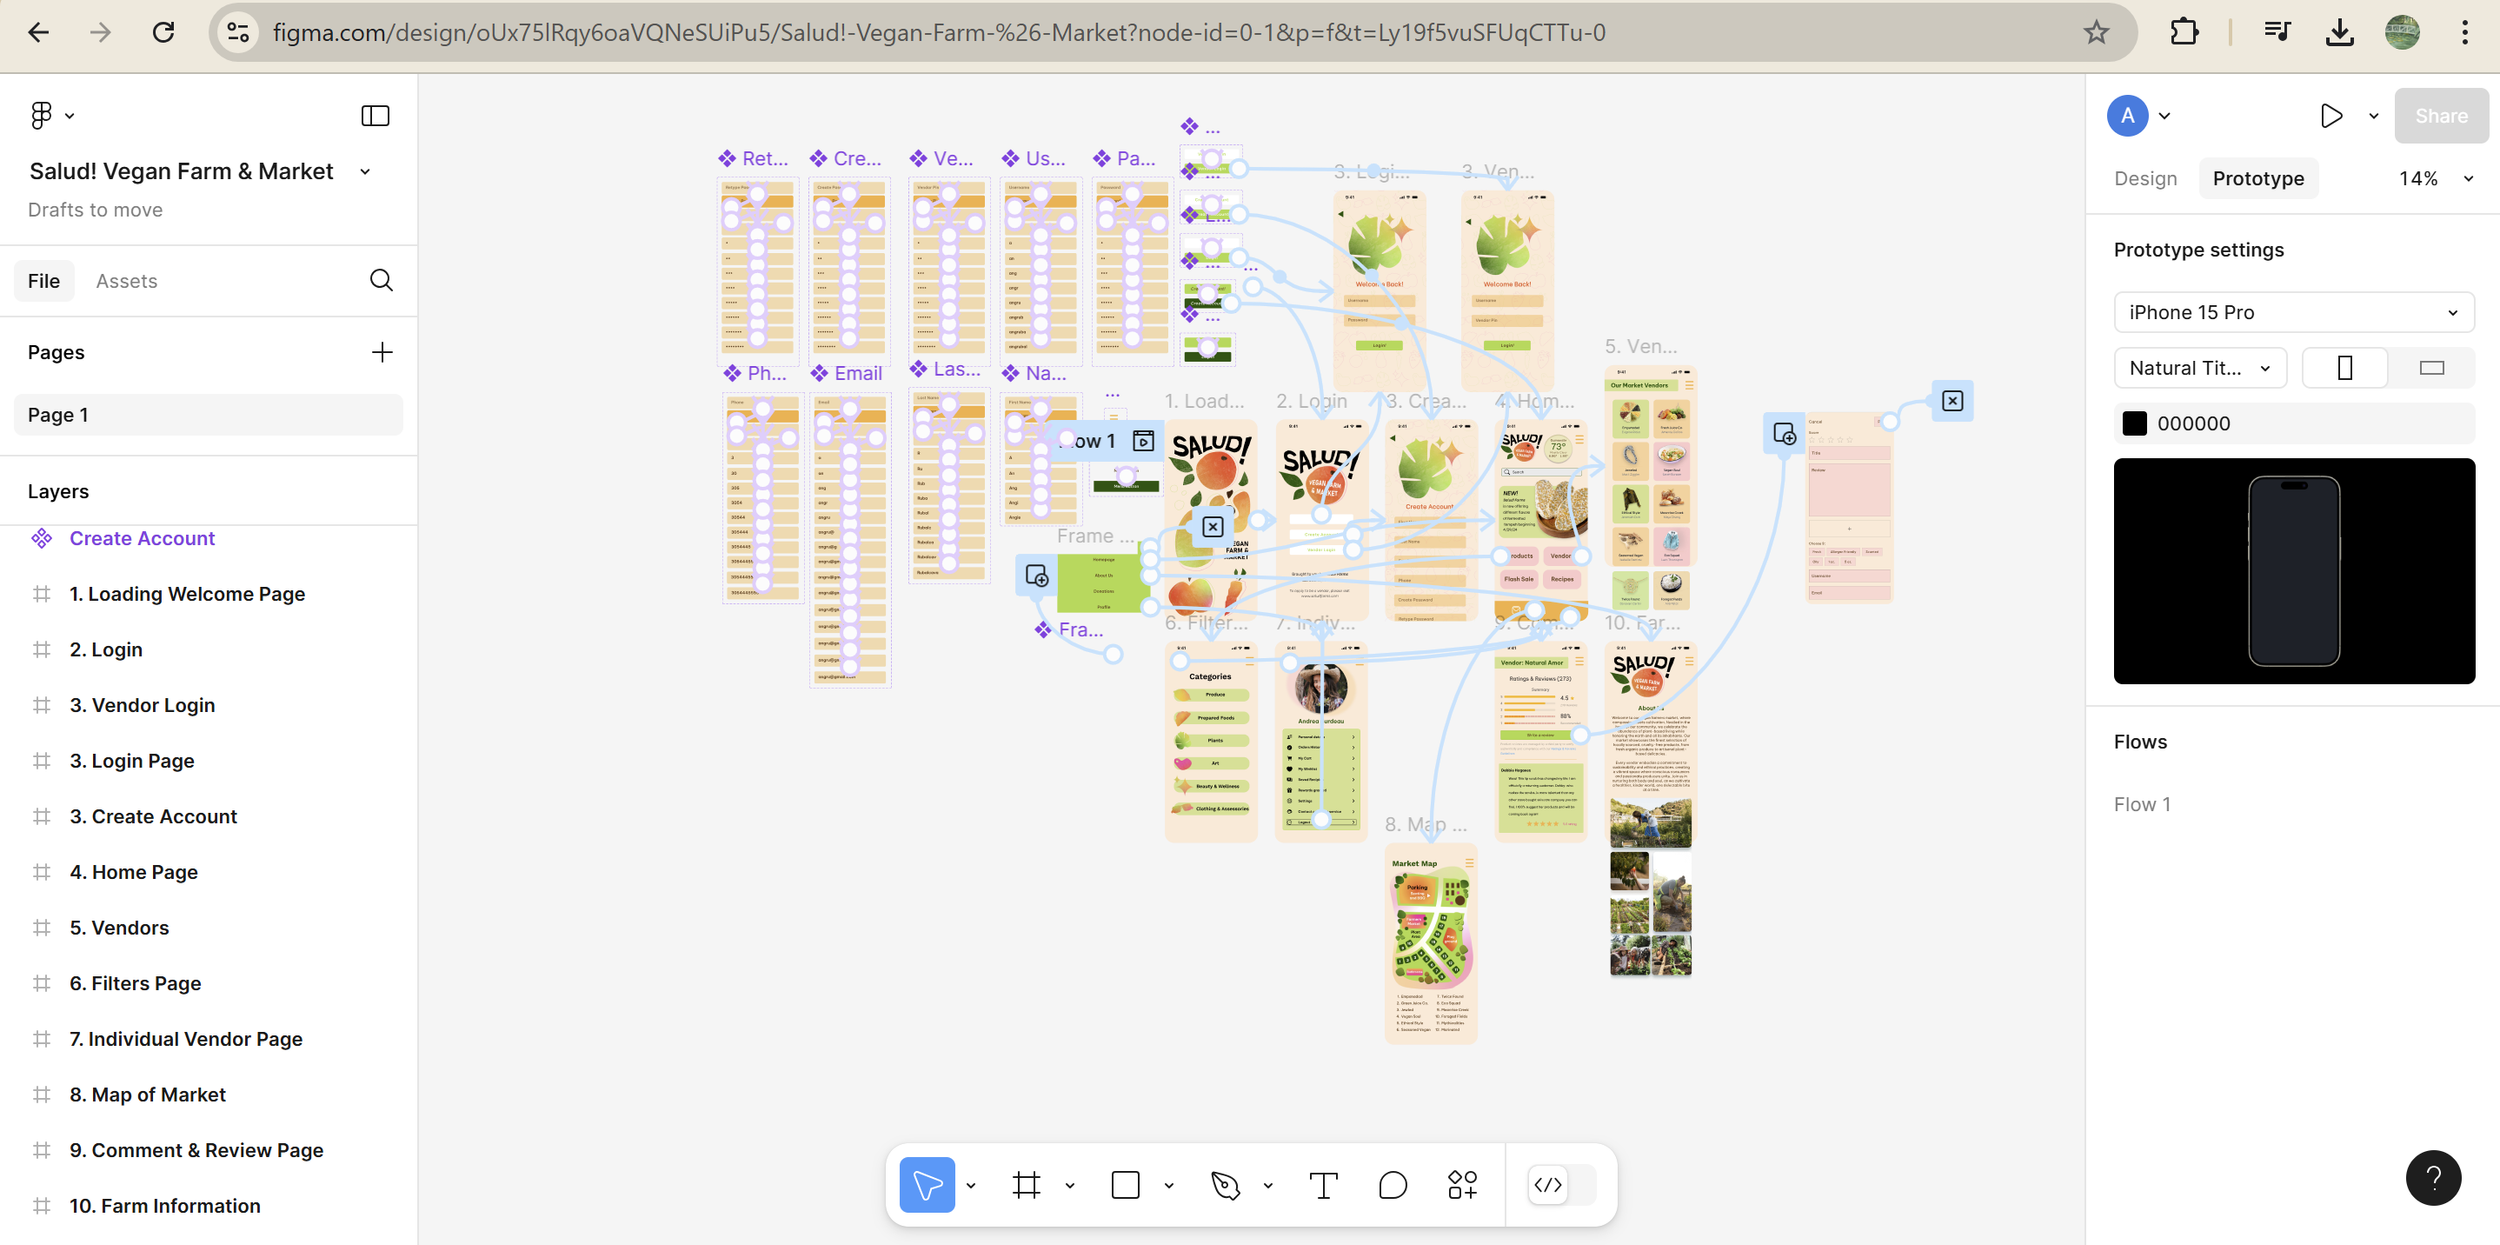Select the 4. Home Page layer
Screen dimensions: 2500x1245
(x=133, y=872)
